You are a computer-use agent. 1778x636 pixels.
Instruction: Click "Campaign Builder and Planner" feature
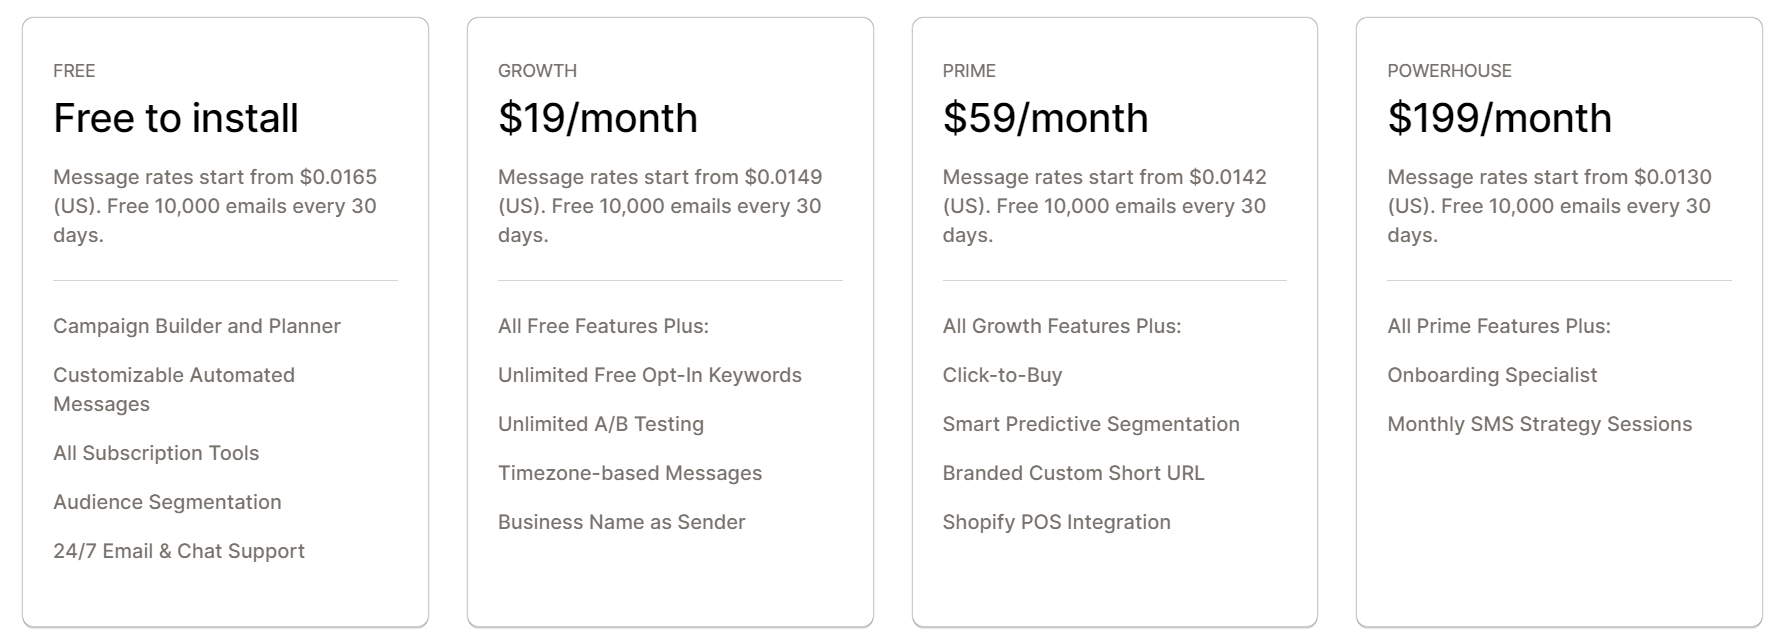(197, 326)
